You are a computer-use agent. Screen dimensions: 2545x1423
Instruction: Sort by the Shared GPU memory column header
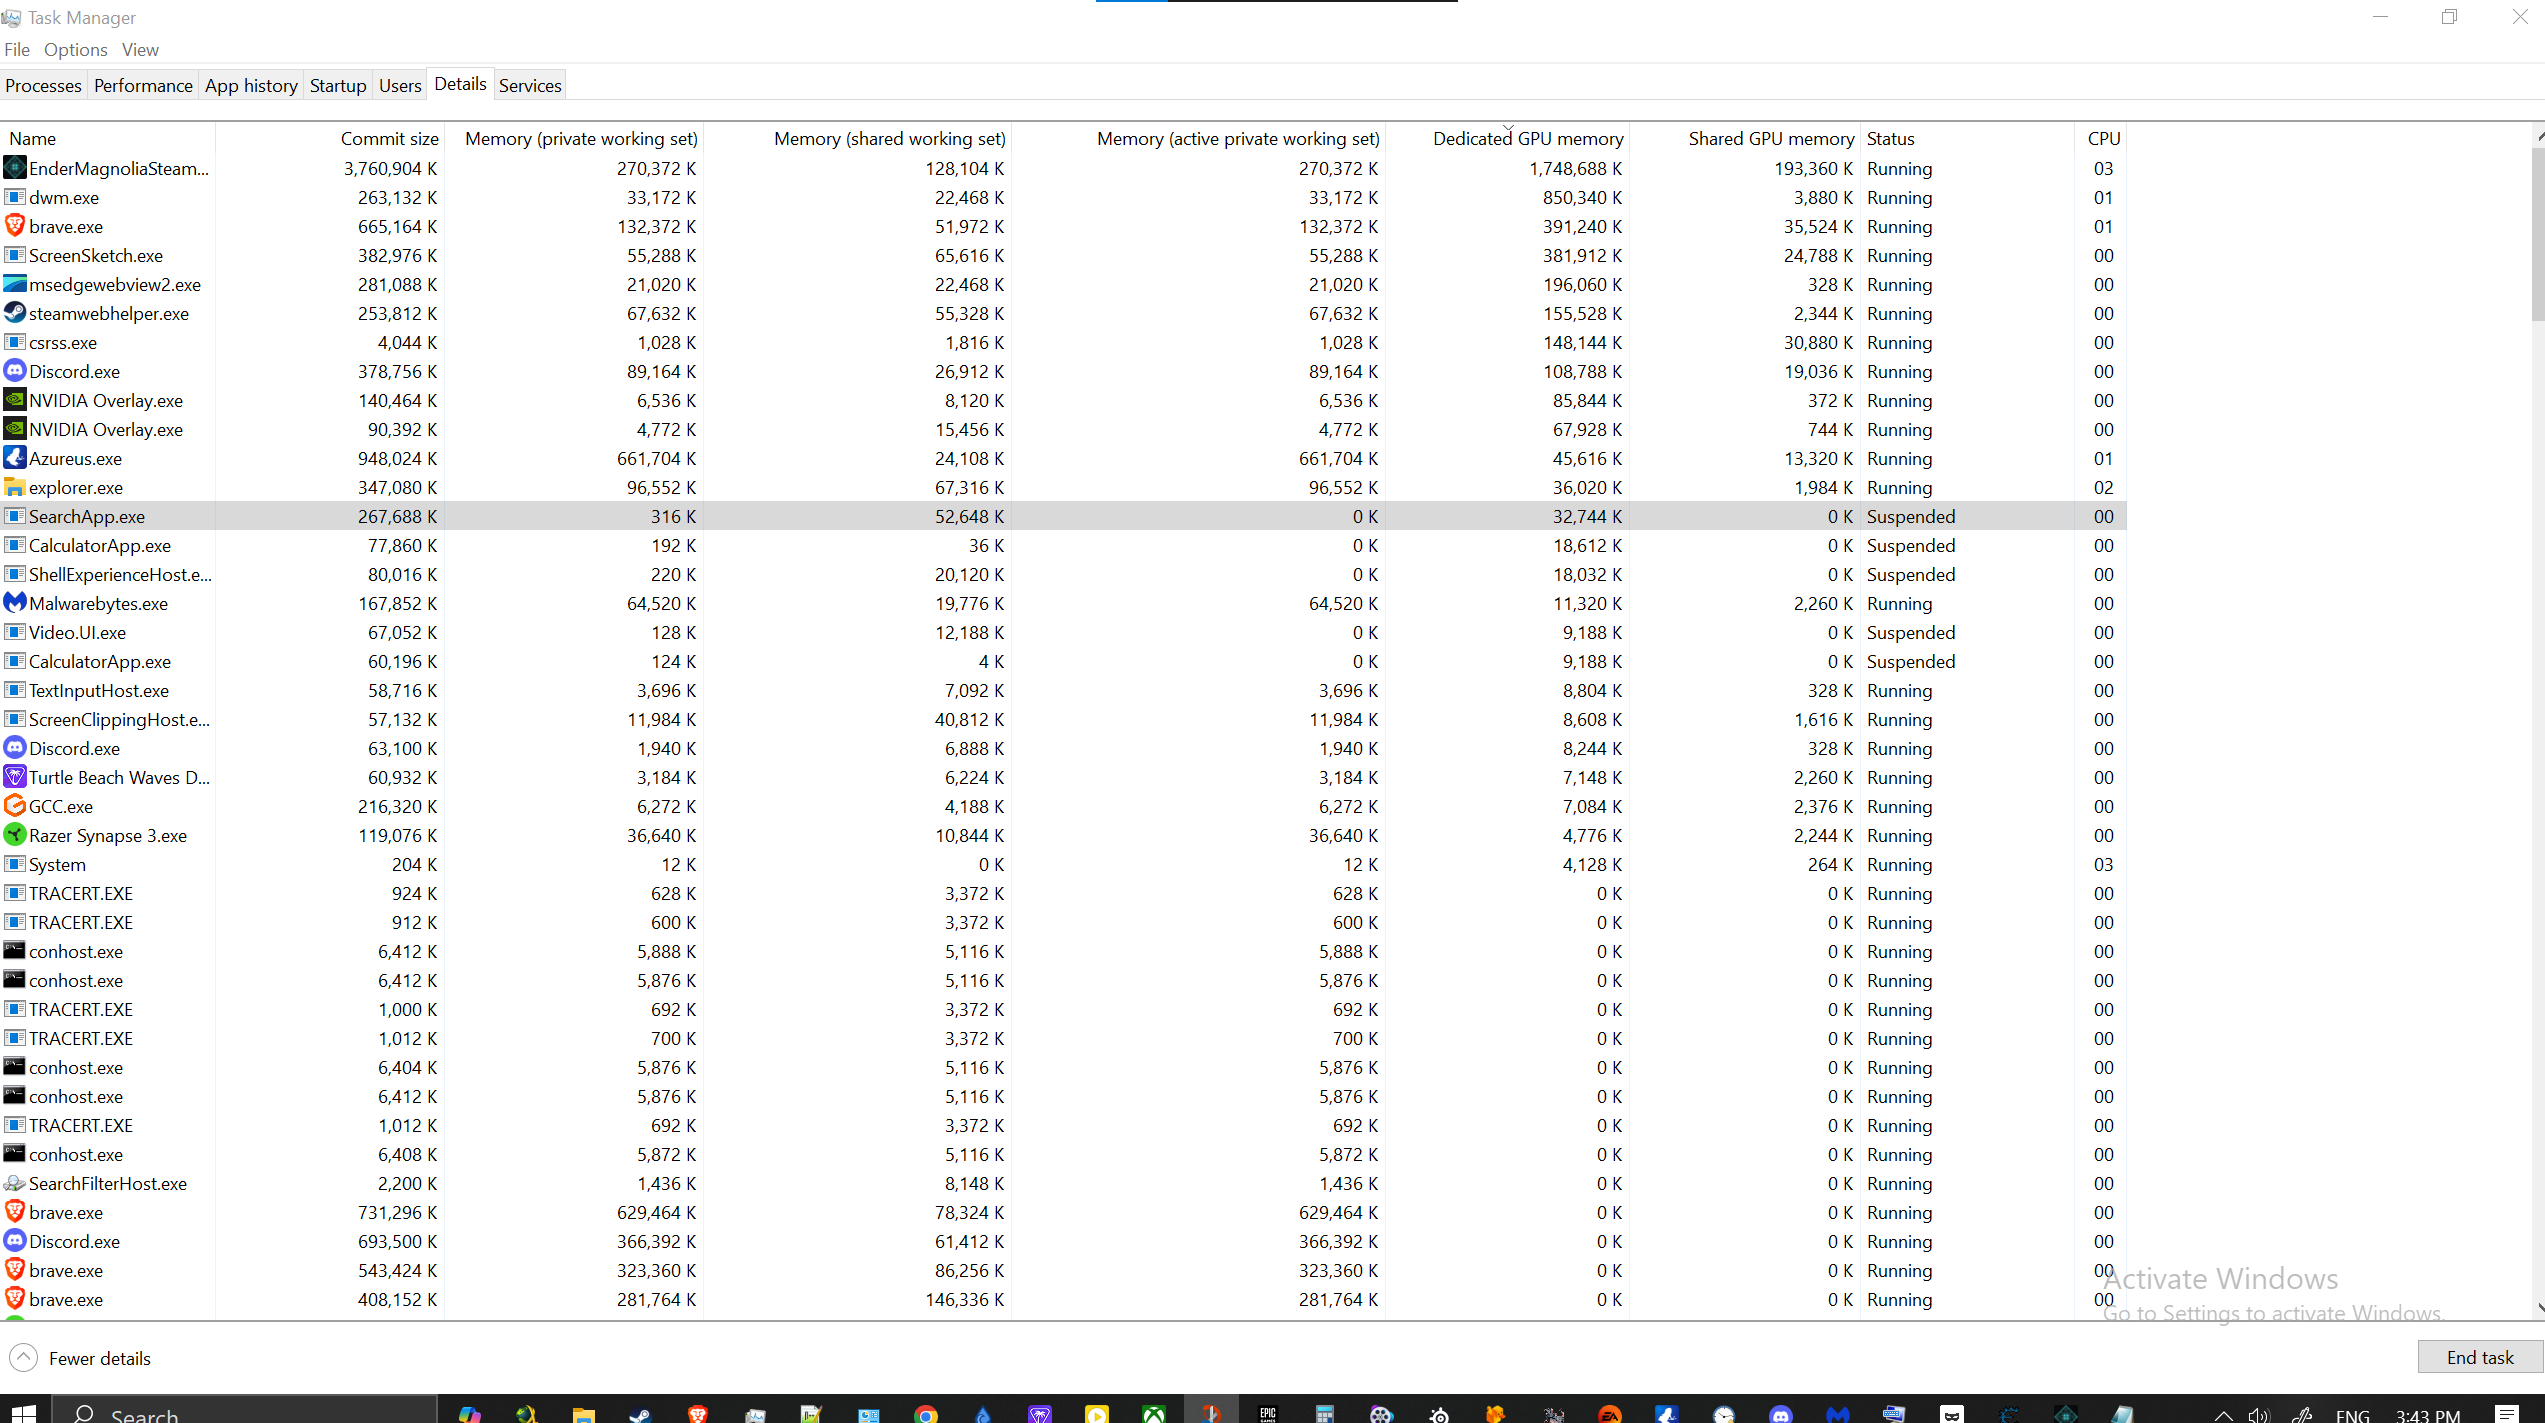point(1745,139)
